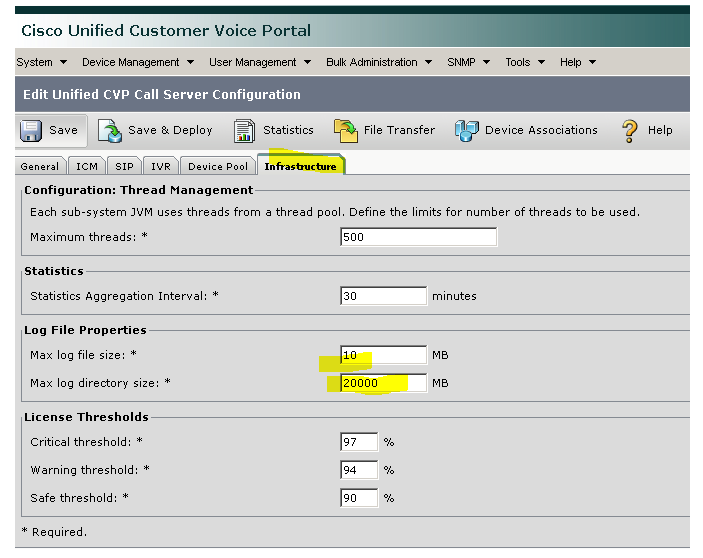The width and height of the screenshot is (703, 558).
Task: Click the 'Maximum threads:' label
Action: click(x=83, y=237)
